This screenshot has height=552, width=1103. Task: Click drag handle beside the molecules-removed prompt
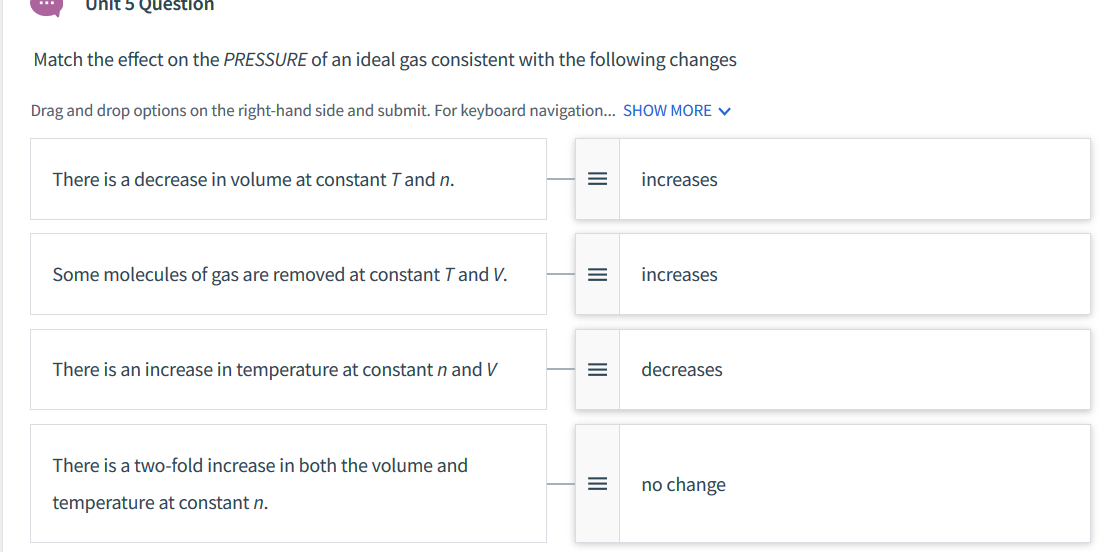[597, 275]
